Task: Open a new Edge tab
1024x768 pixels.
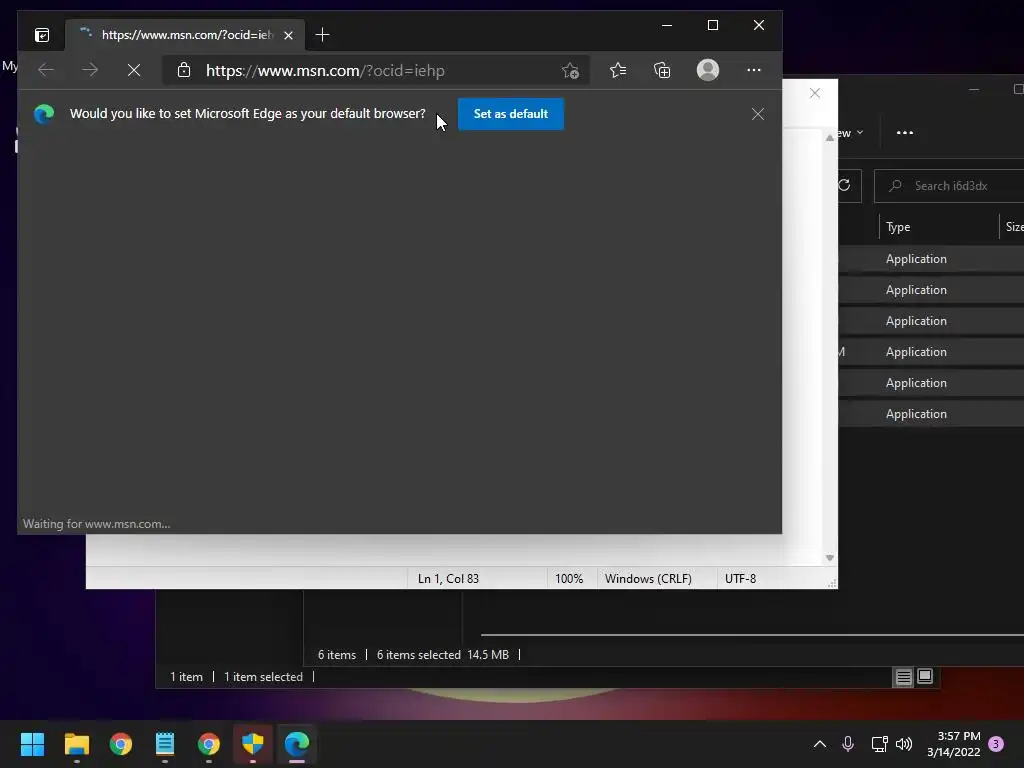Action: coord(322,35)
